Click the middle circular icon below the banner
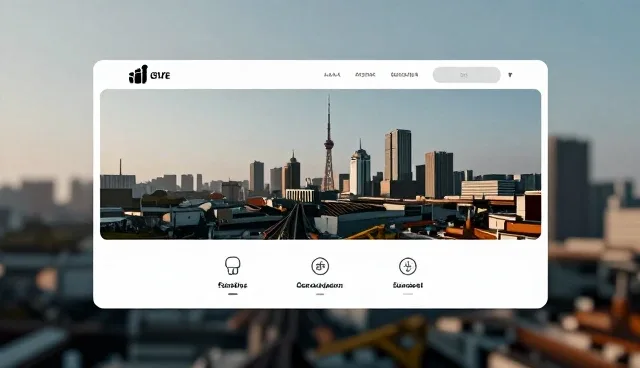The width and height of the screenshot is (640, 368). click(x=320, y=266)
